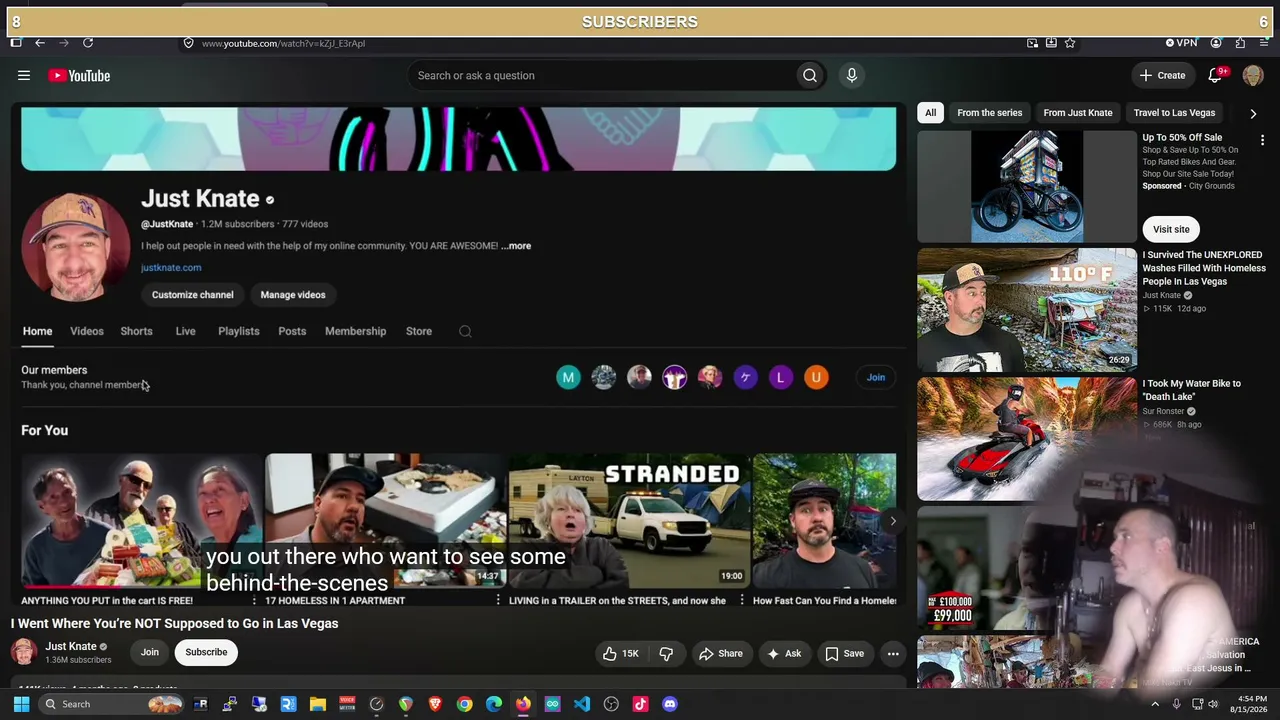
Task: Click the magnifier search button
Action: [x=810, y=76]
